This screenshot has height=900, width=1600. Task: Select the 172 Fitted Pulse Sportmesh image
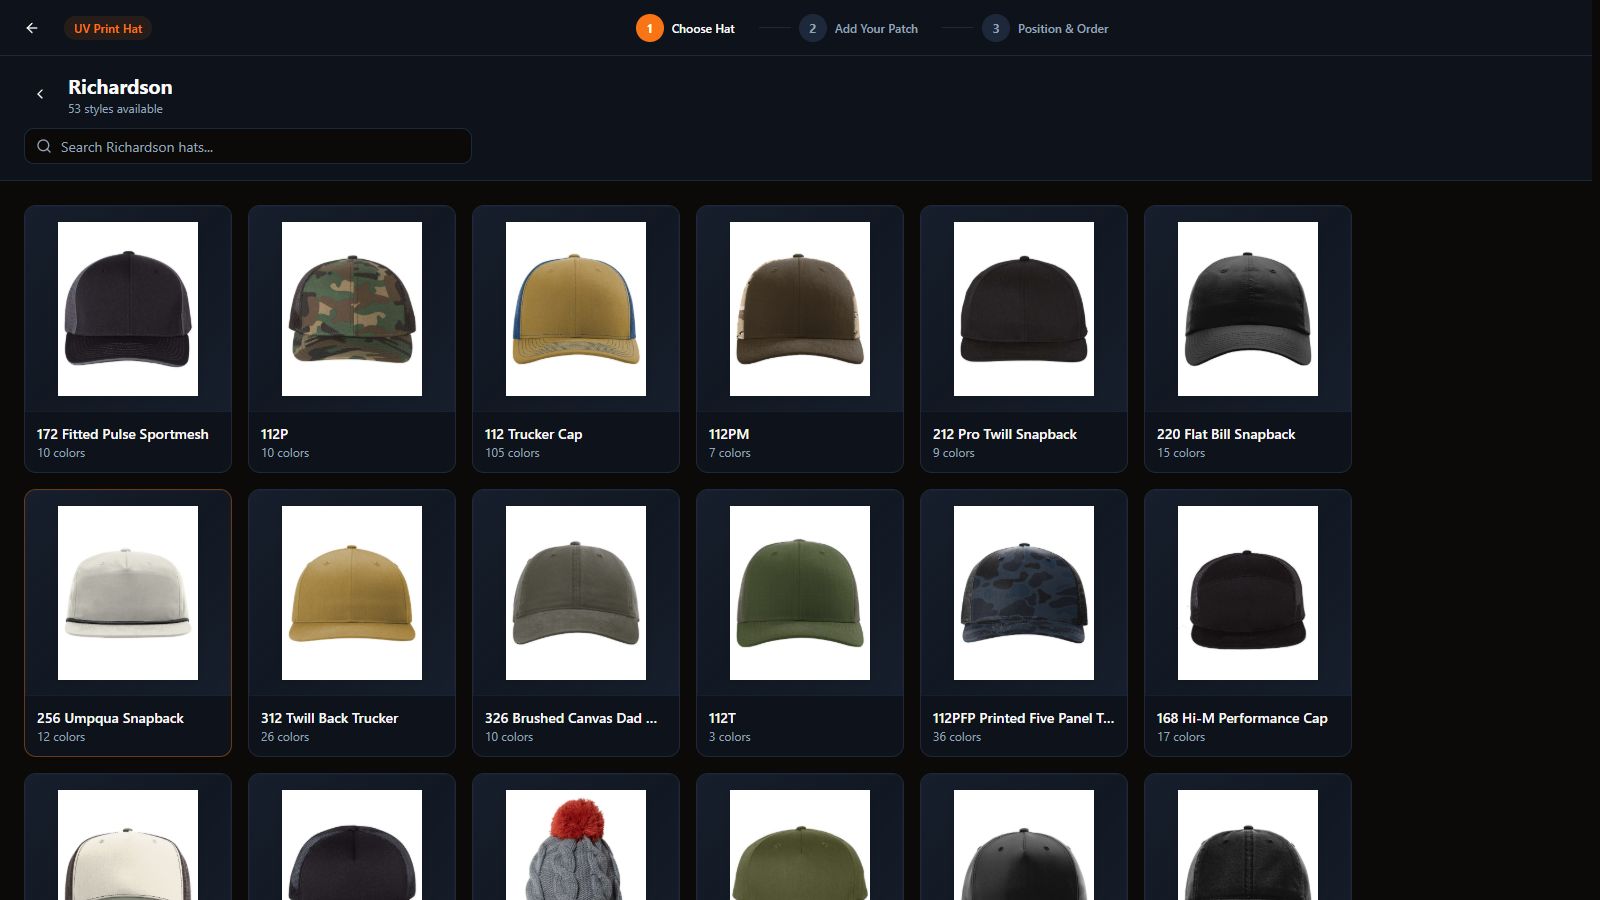coord(128,309)
